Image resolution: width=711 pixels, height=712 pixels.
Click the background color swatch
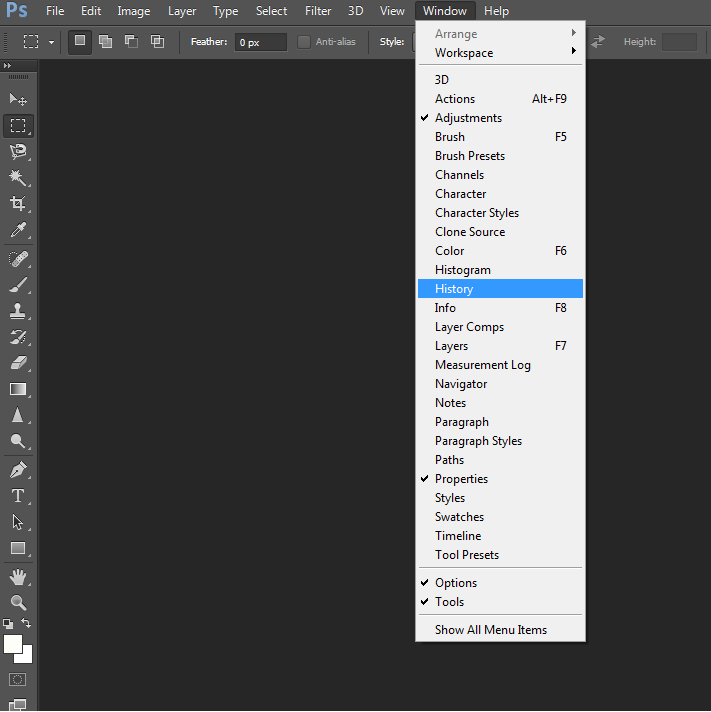[x=26, y=657]
